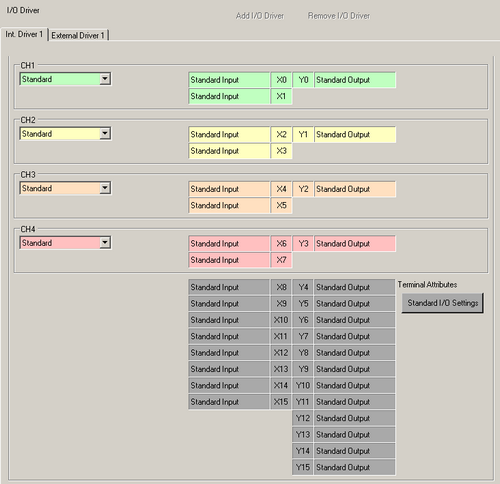500x484 pixels.
Task: Switch to the External Driver 1 tab
Action: coord(78,35)
